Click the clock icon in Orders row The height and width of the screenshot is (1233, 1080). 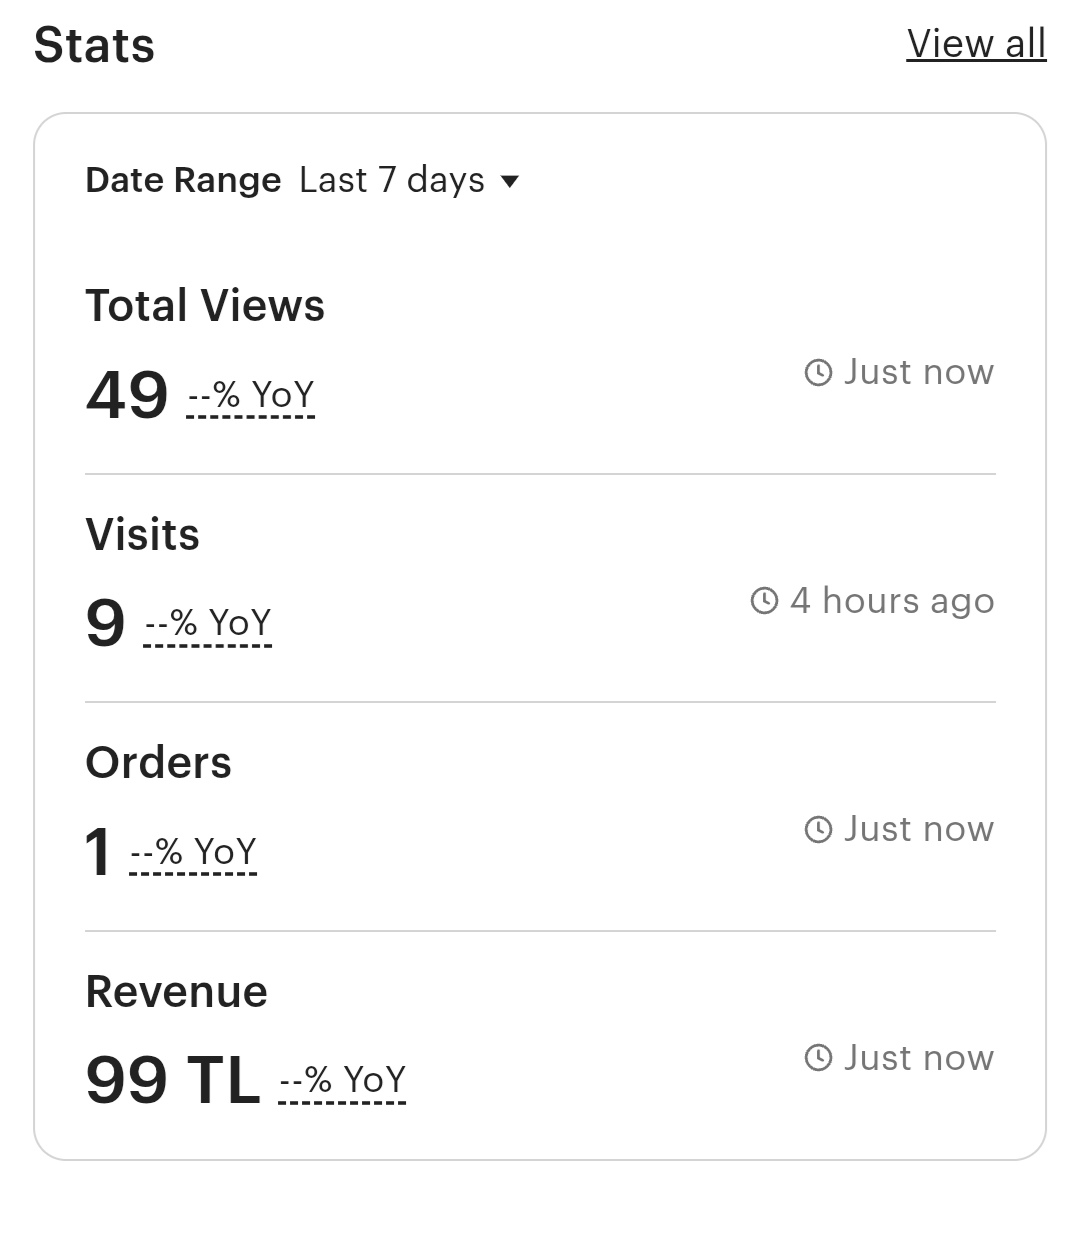pyautogui.click(x=818, y=830)
